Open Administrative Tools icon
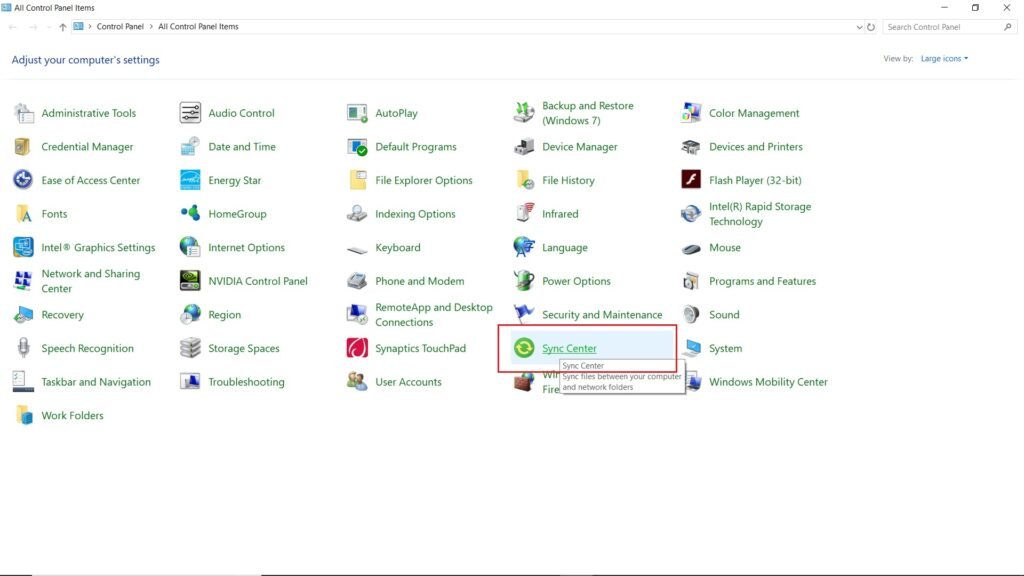 click(24, 113)
